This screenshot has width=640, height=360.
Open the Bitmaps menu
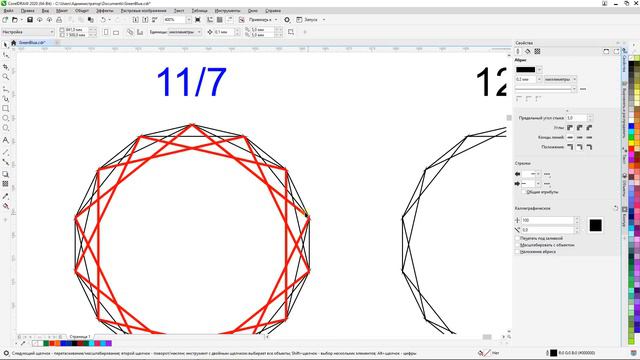tap(143, 11)
